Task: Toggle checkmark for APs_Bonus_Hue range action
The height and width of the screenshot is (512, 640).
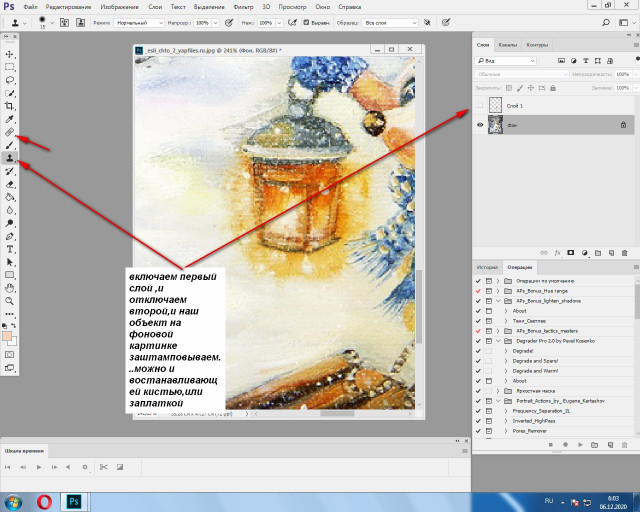Action: point(478,290)
